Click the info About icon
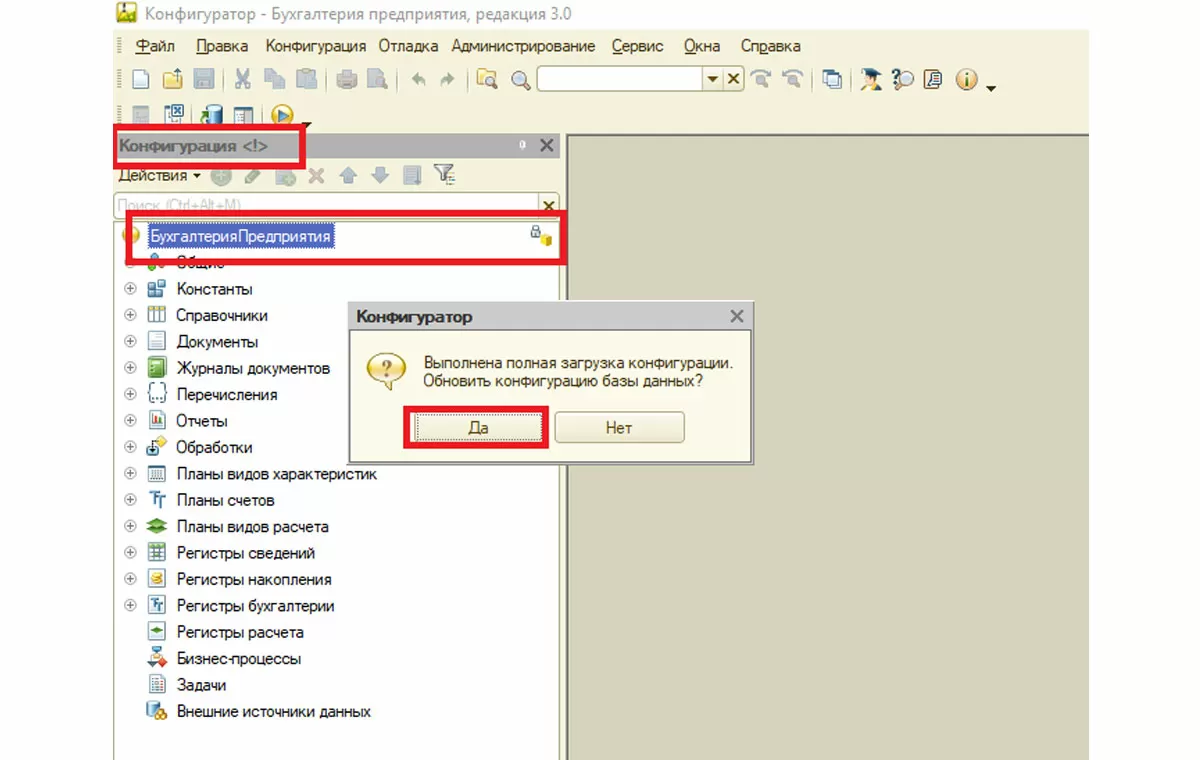This screenshot has height=760, width=1200. coord(966,80)
